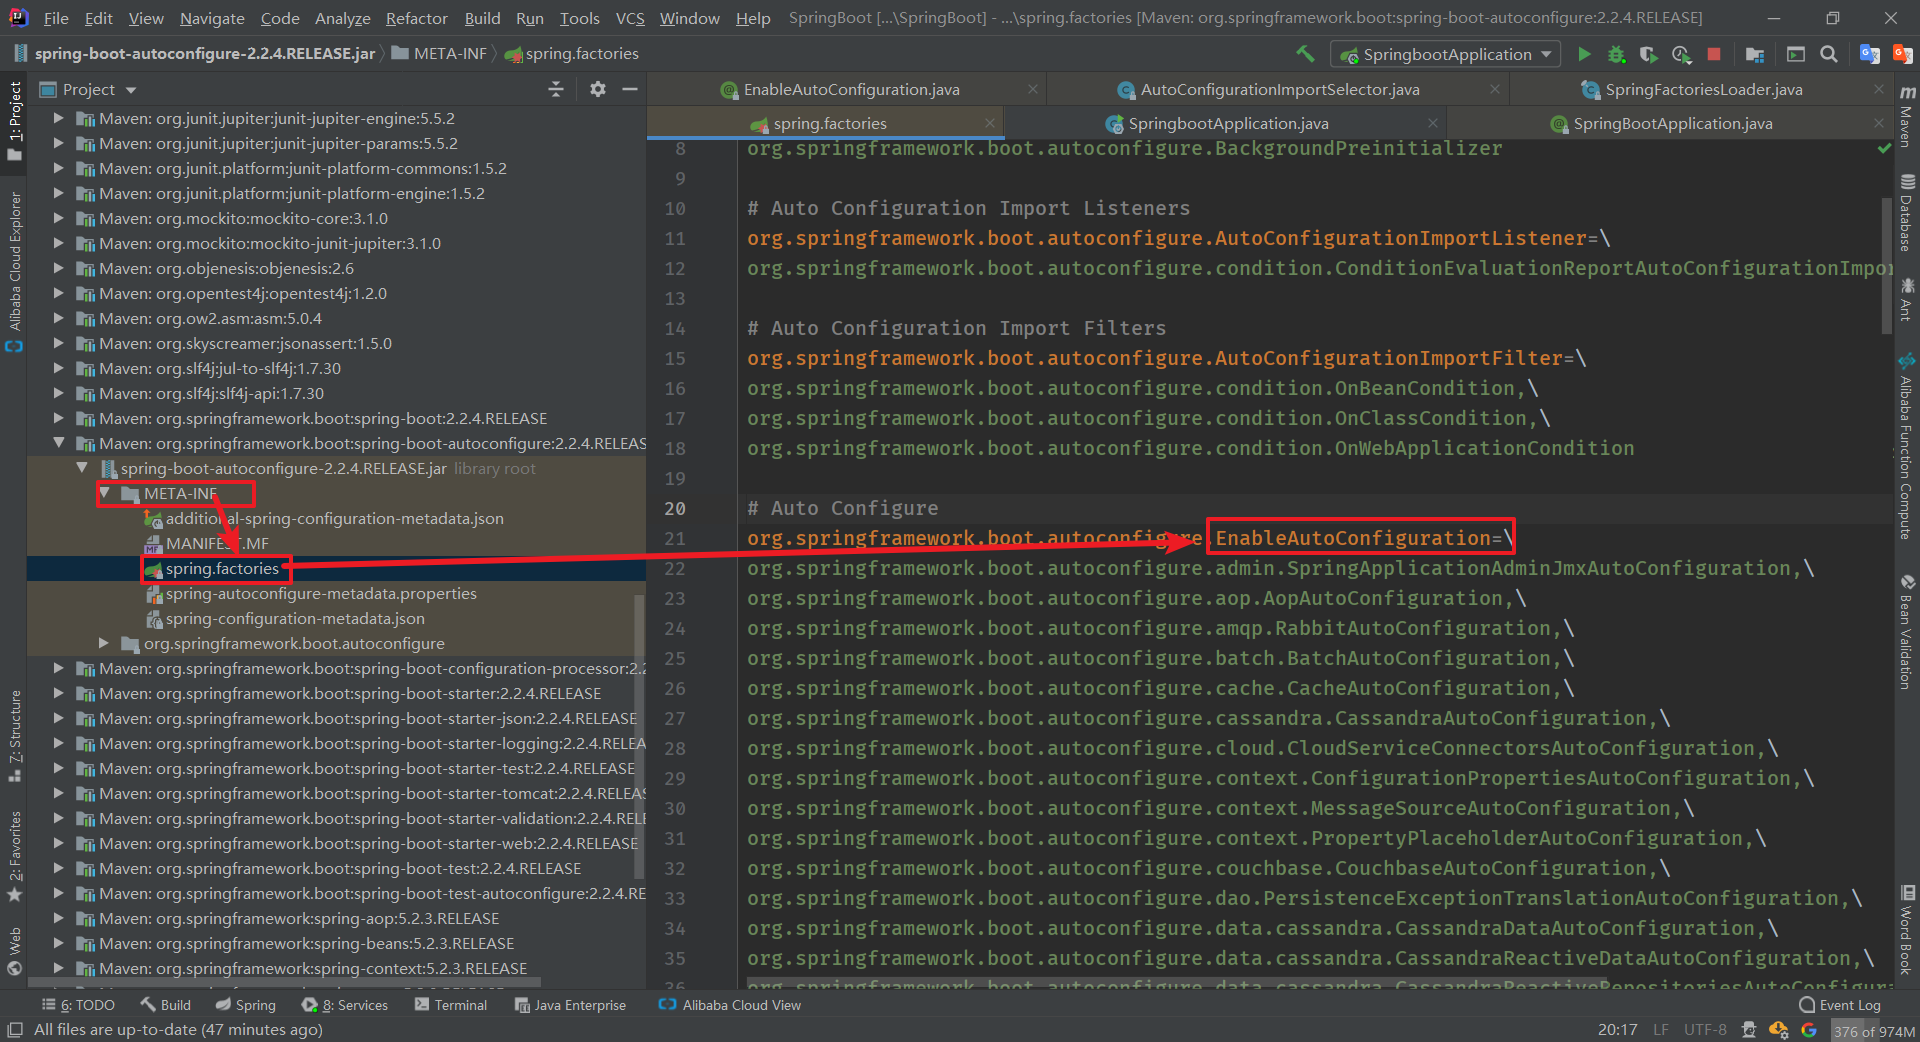Collapse spring-boot-autoconfigure-2.2.4.RELEASE.jar library root
The width and height of the screenshot is (1920, 1042).
pyautogui.click(x=82, y=468)
